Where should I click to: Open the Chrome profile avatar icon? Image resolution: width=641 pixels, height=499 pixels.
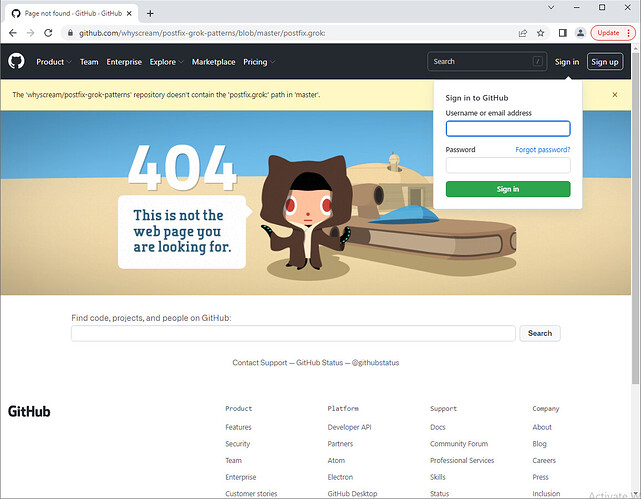click(x=580, y=33)
